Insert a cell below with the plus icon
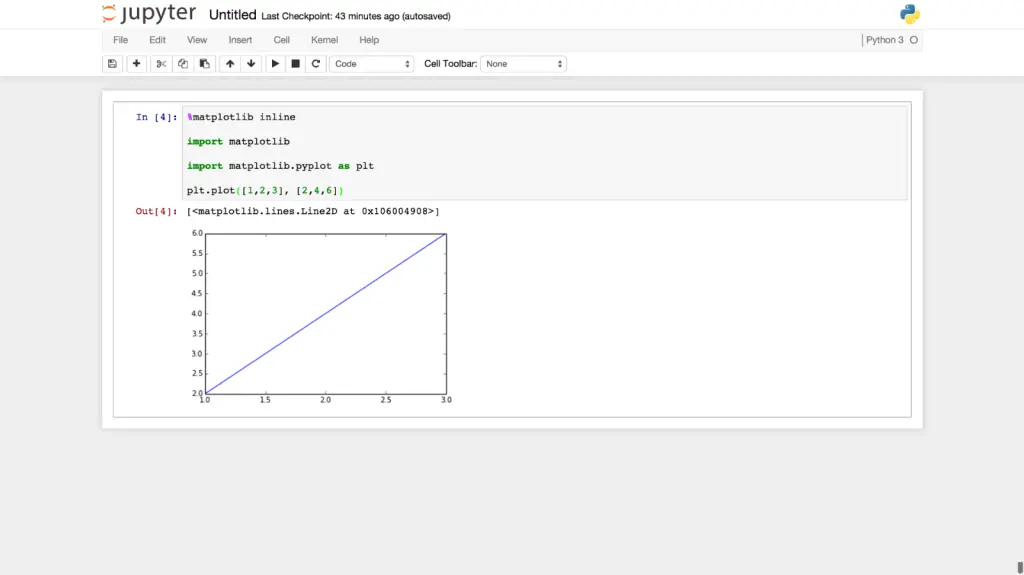The width and height of the screenshot is (1024, 575). (x=136, y=64)
